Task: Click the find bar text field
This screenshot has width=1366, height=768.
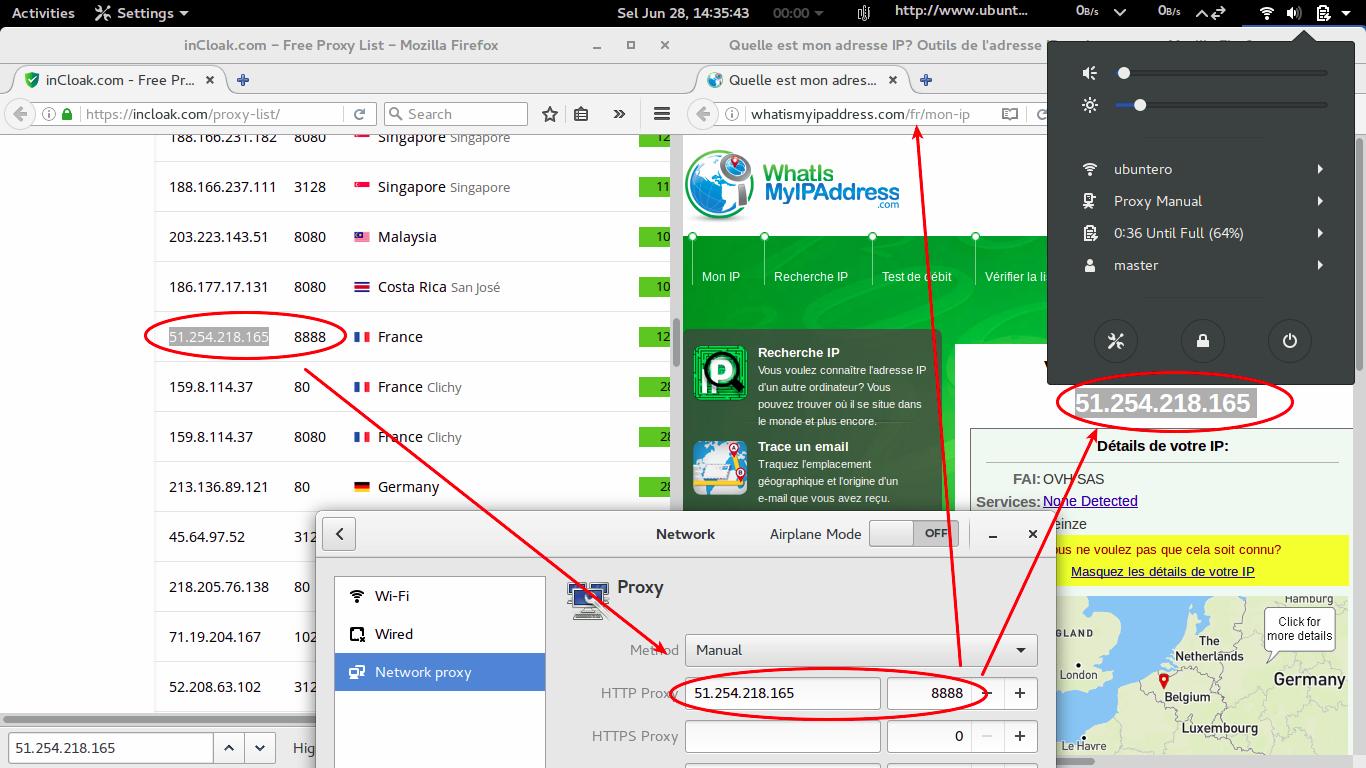Action: pyautogui.click(x=110, y=747)
